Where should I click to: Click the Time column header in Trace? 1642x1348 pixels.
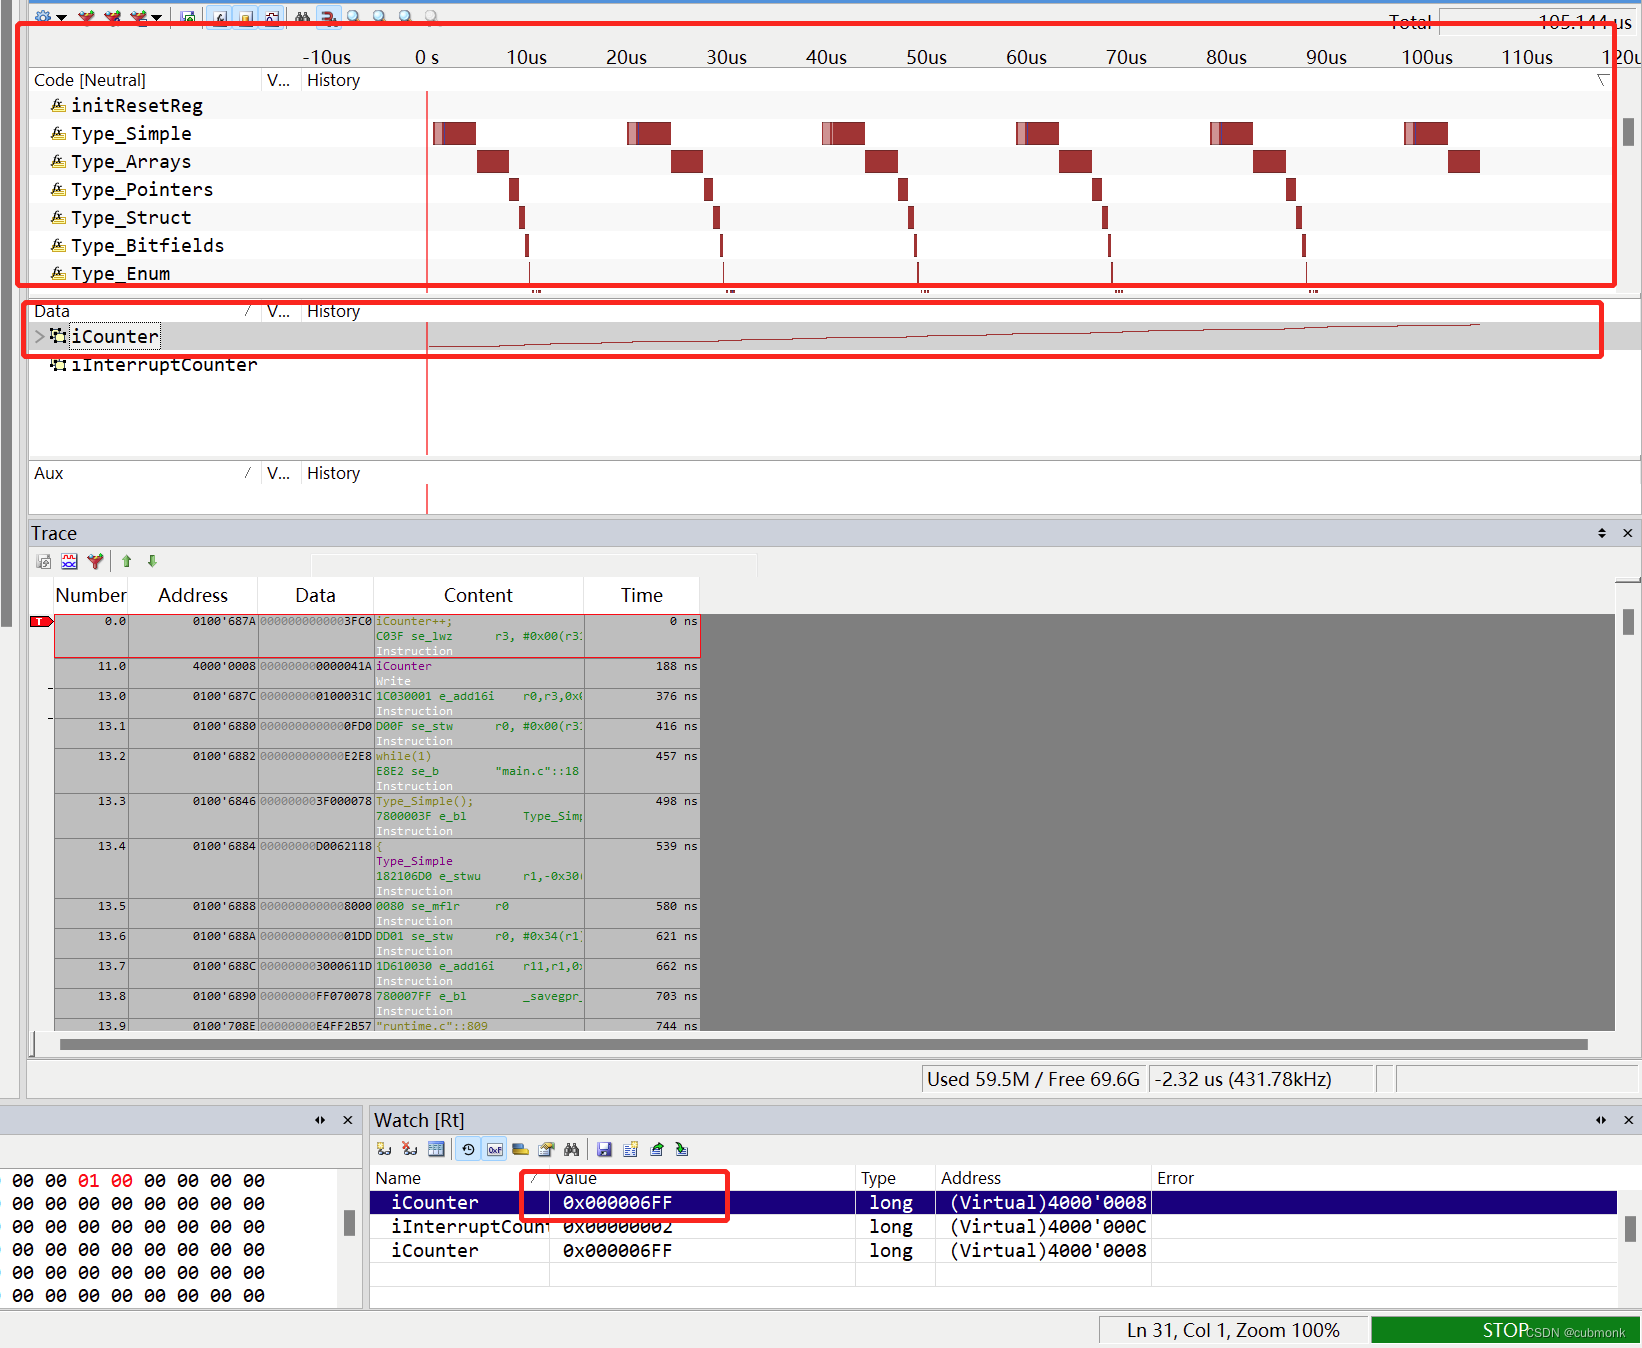point(642,596)
